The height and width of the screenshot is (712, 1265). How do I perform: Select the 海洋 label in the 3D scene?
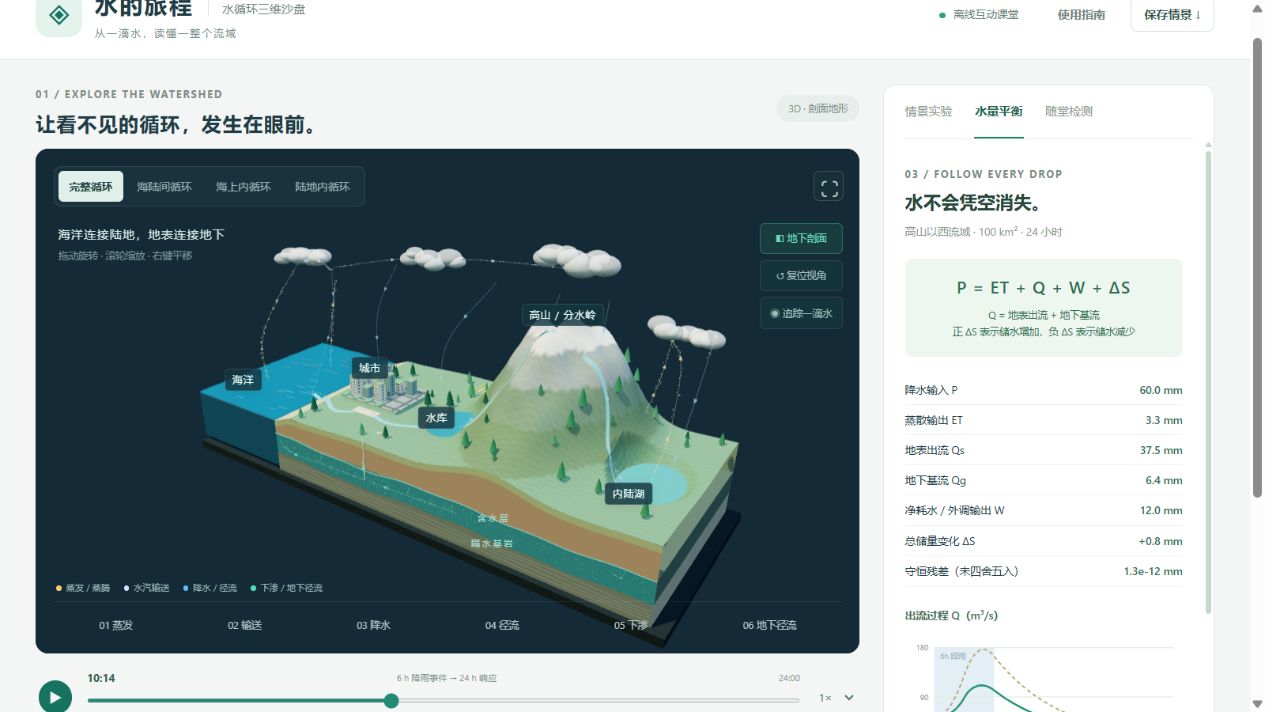pos(243,380)
